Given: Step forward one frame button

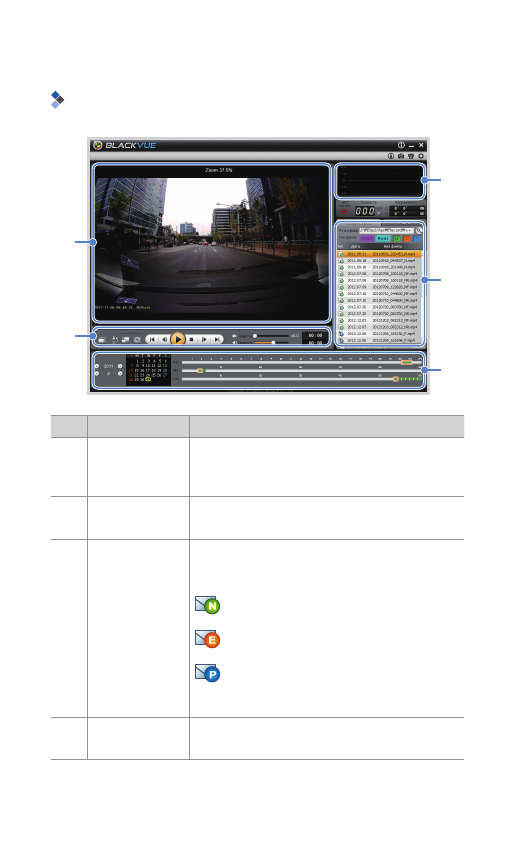Looking at the screenshot, I should (204, 339).
